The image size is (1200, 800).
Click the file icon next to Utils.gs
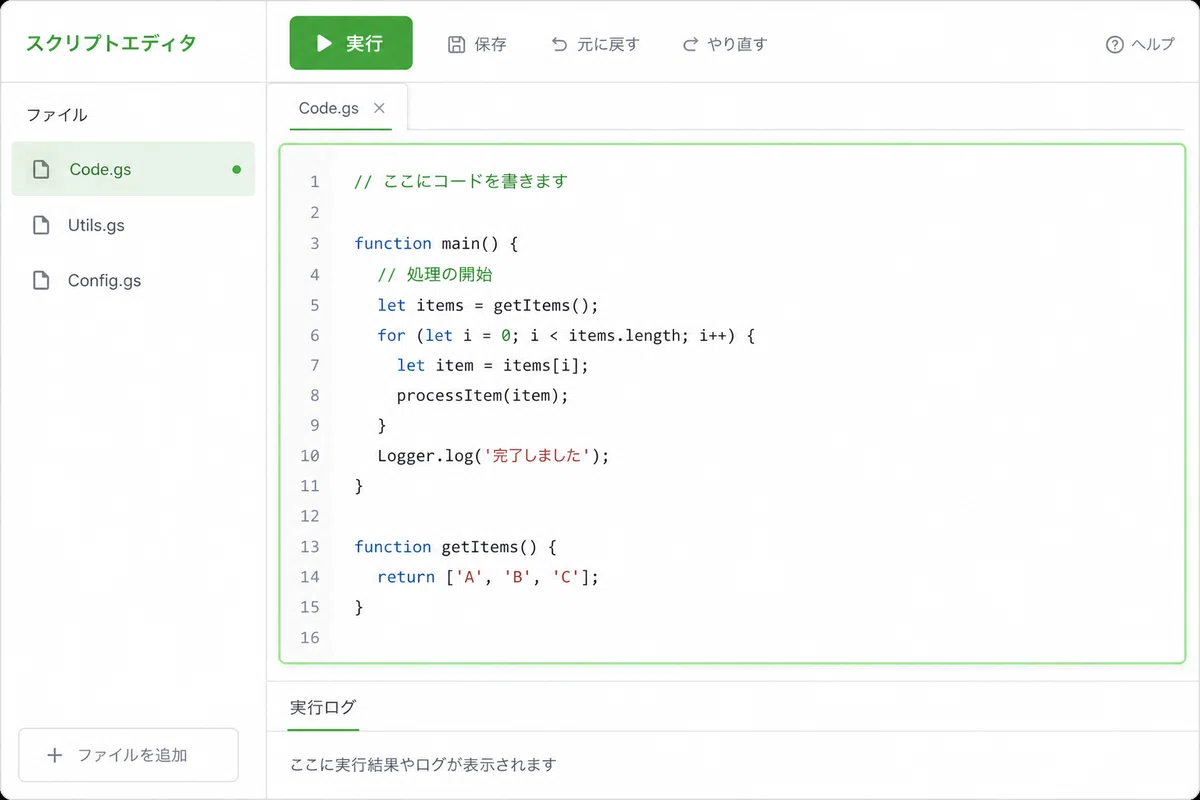[41, 225]
